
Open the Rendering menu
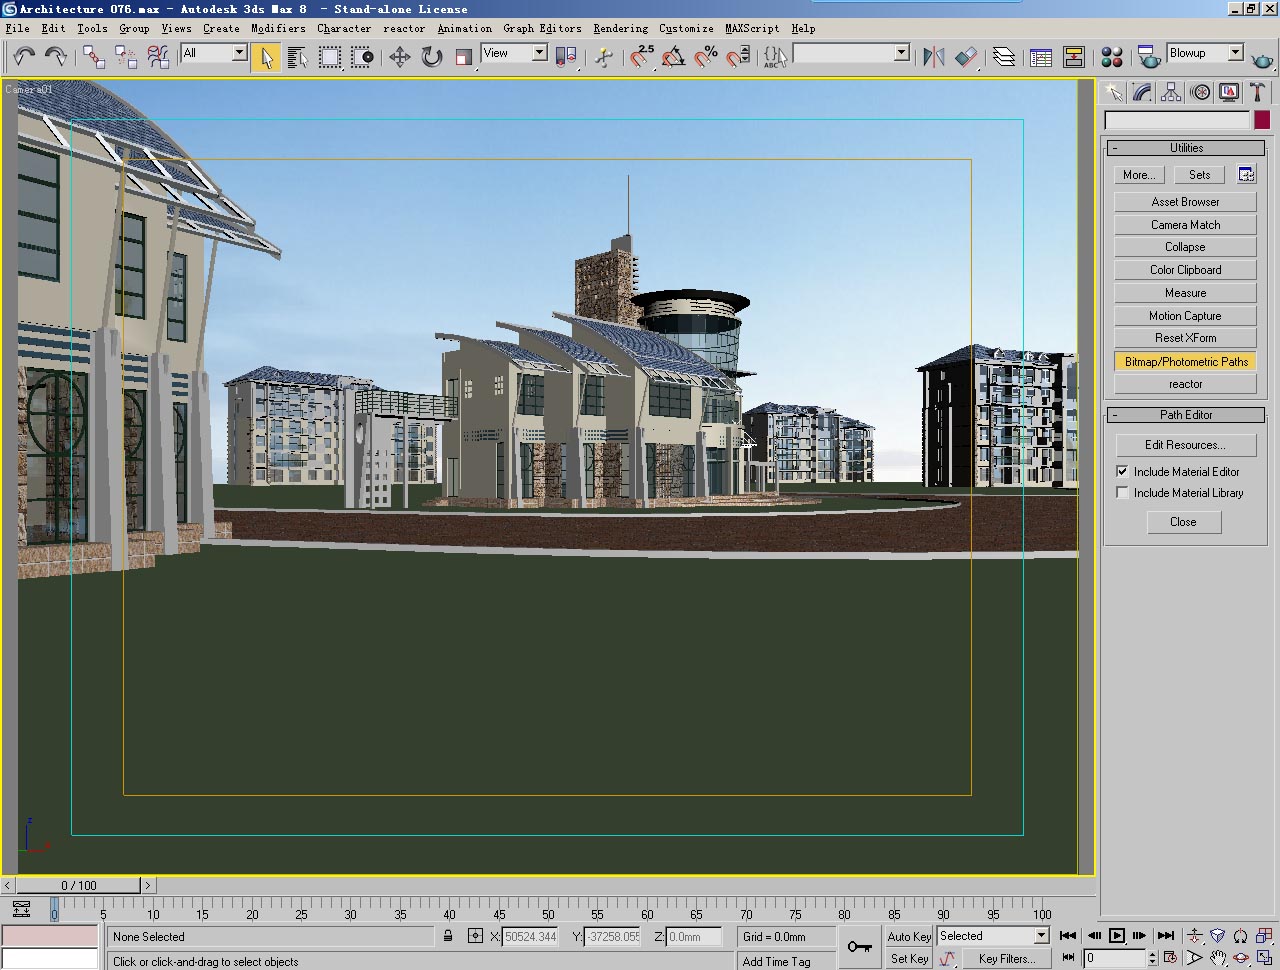coord(620,28)
